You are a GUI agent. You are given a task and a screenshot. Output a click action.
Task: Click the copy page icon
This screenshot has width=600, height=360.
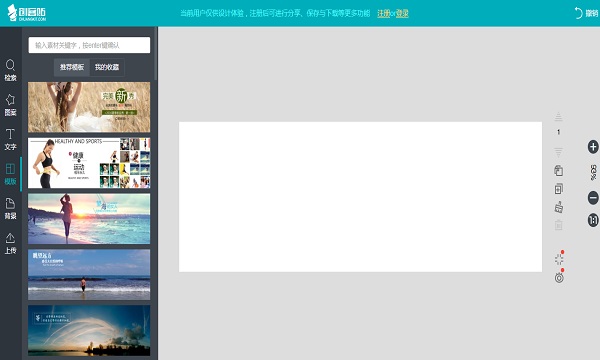point(559,171)
